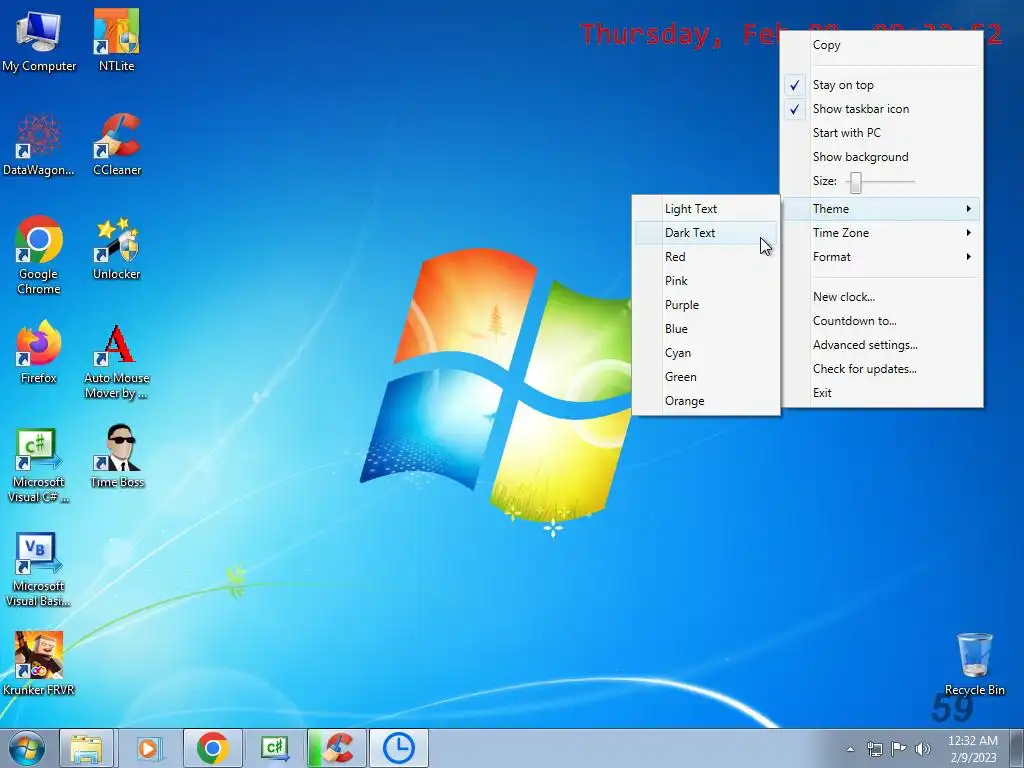This screenshot has width=1024, height=768.
Task: Expand the Time Zone submenu
Action: click(882, 232)
